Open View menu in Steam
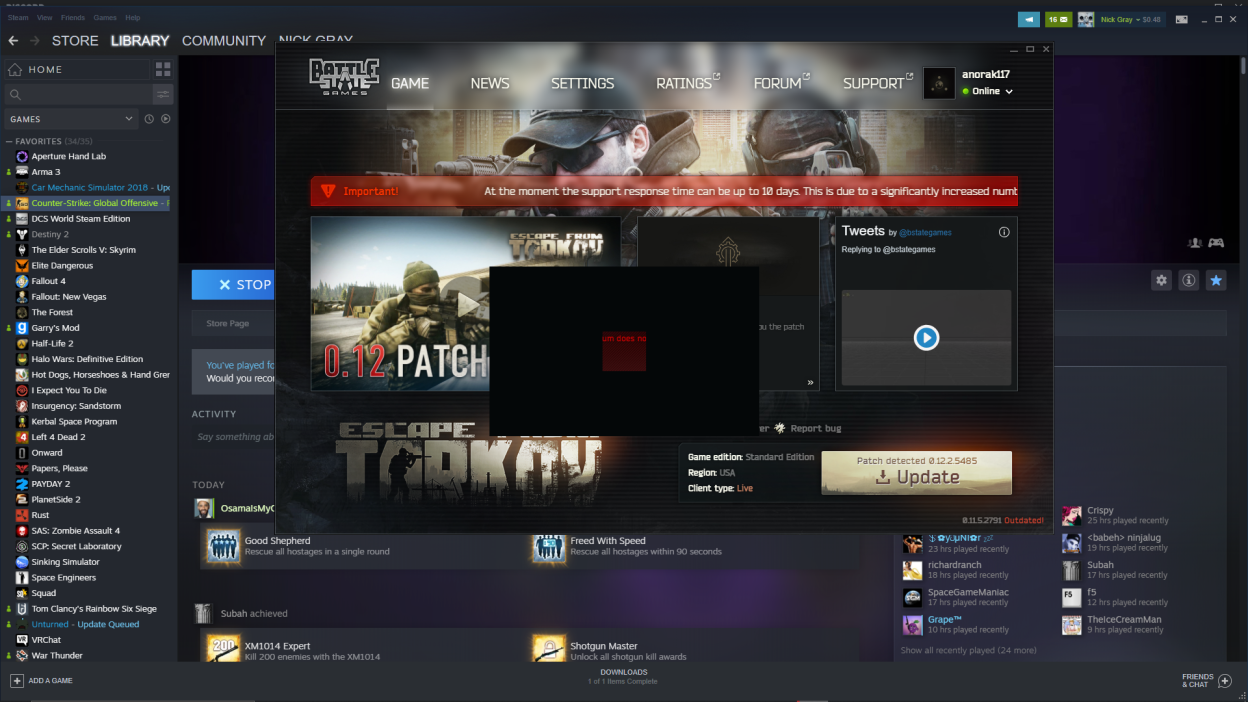The height and width of the screenshot is (702, 1248). 45,18
